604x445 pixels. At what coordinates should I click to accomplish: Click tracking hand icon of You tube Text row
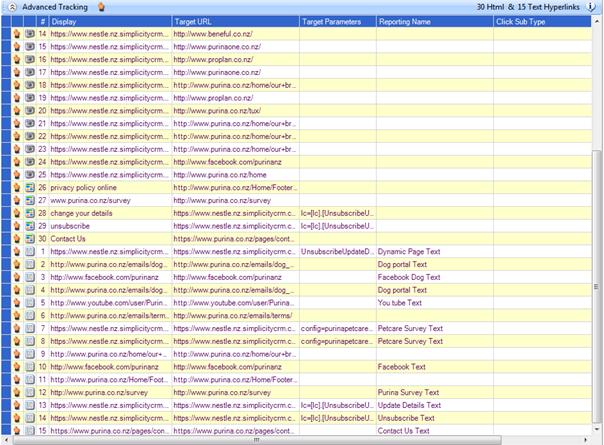[x=17, y=303]
